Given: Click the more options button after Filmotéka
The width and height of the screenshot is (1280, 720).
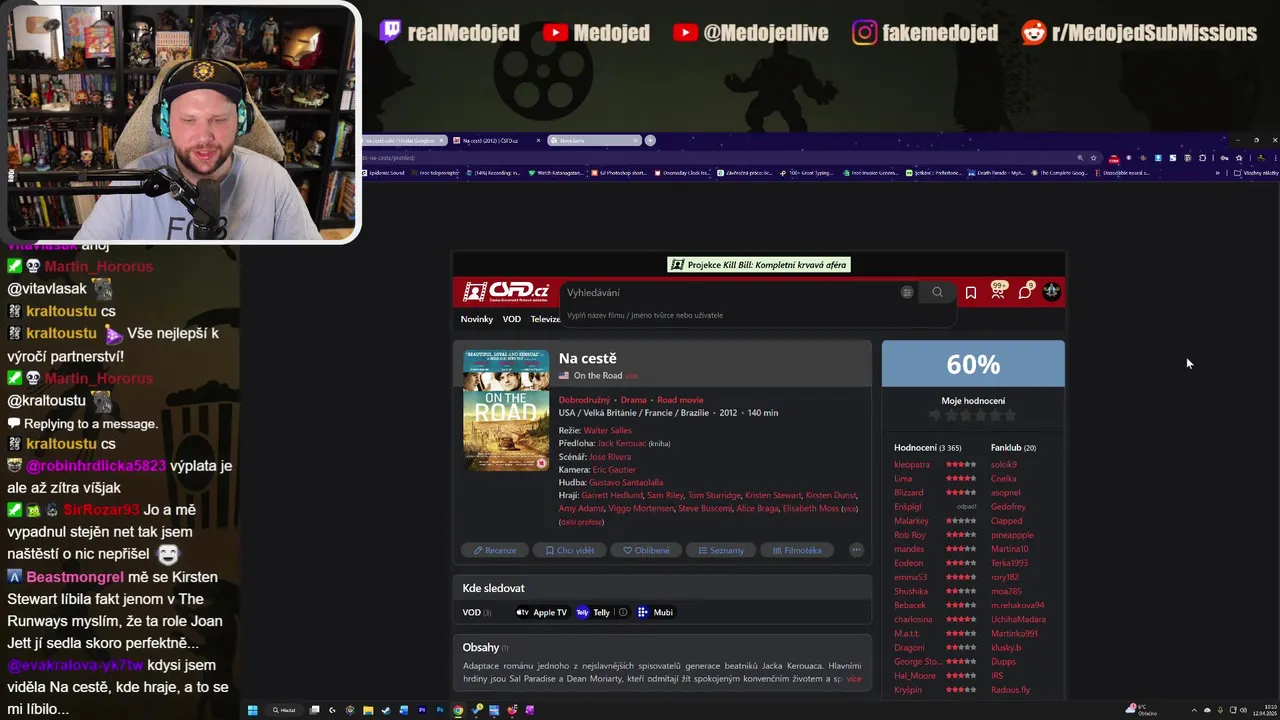Looking at the screenshot, I should (x=856, y=550).
